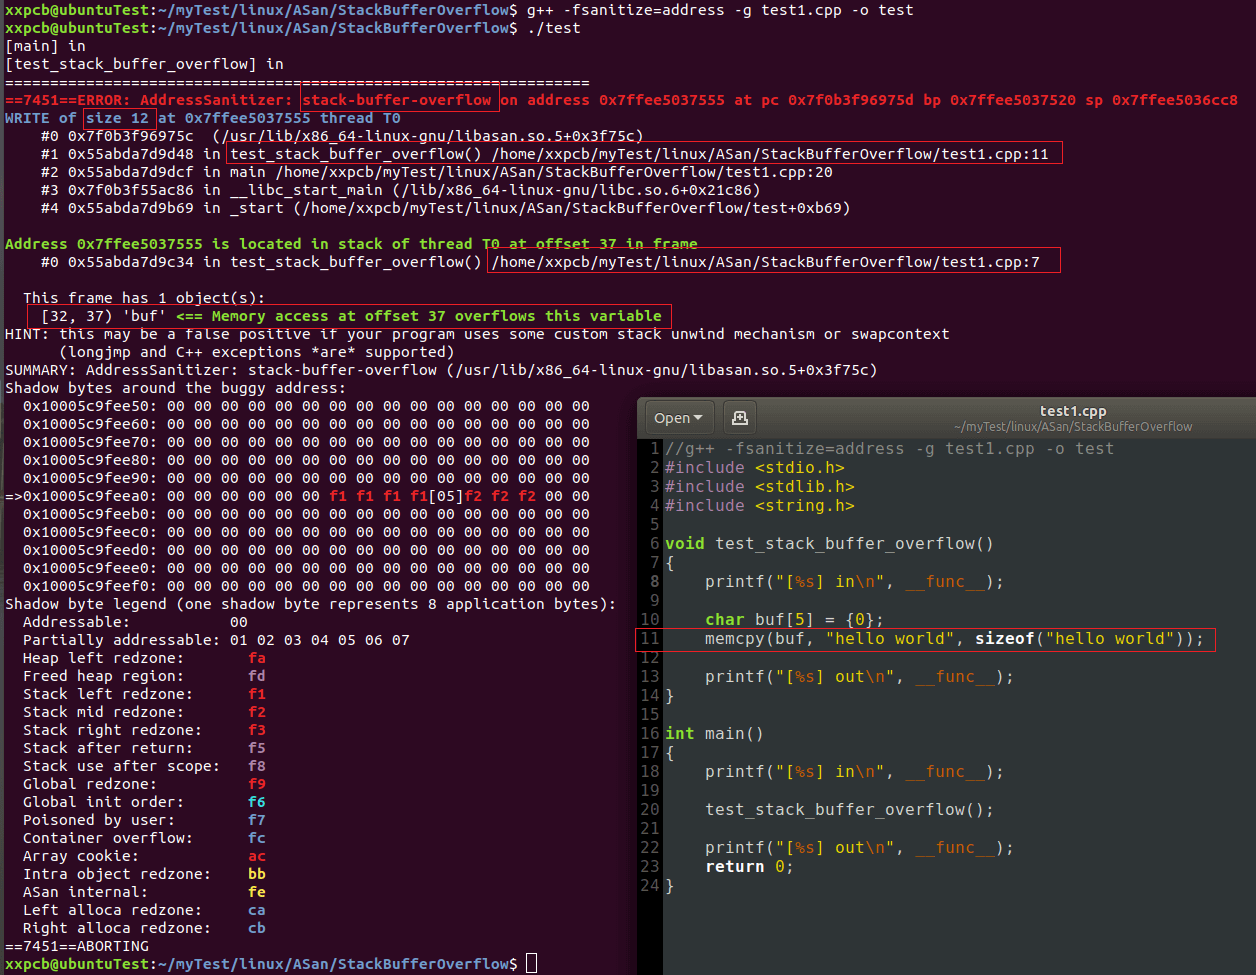This screenshot has width=1256, height=975.
Task: Click the line 1 g++ comment in gedit
Action: pyautogui.click(x=889, y=449)
